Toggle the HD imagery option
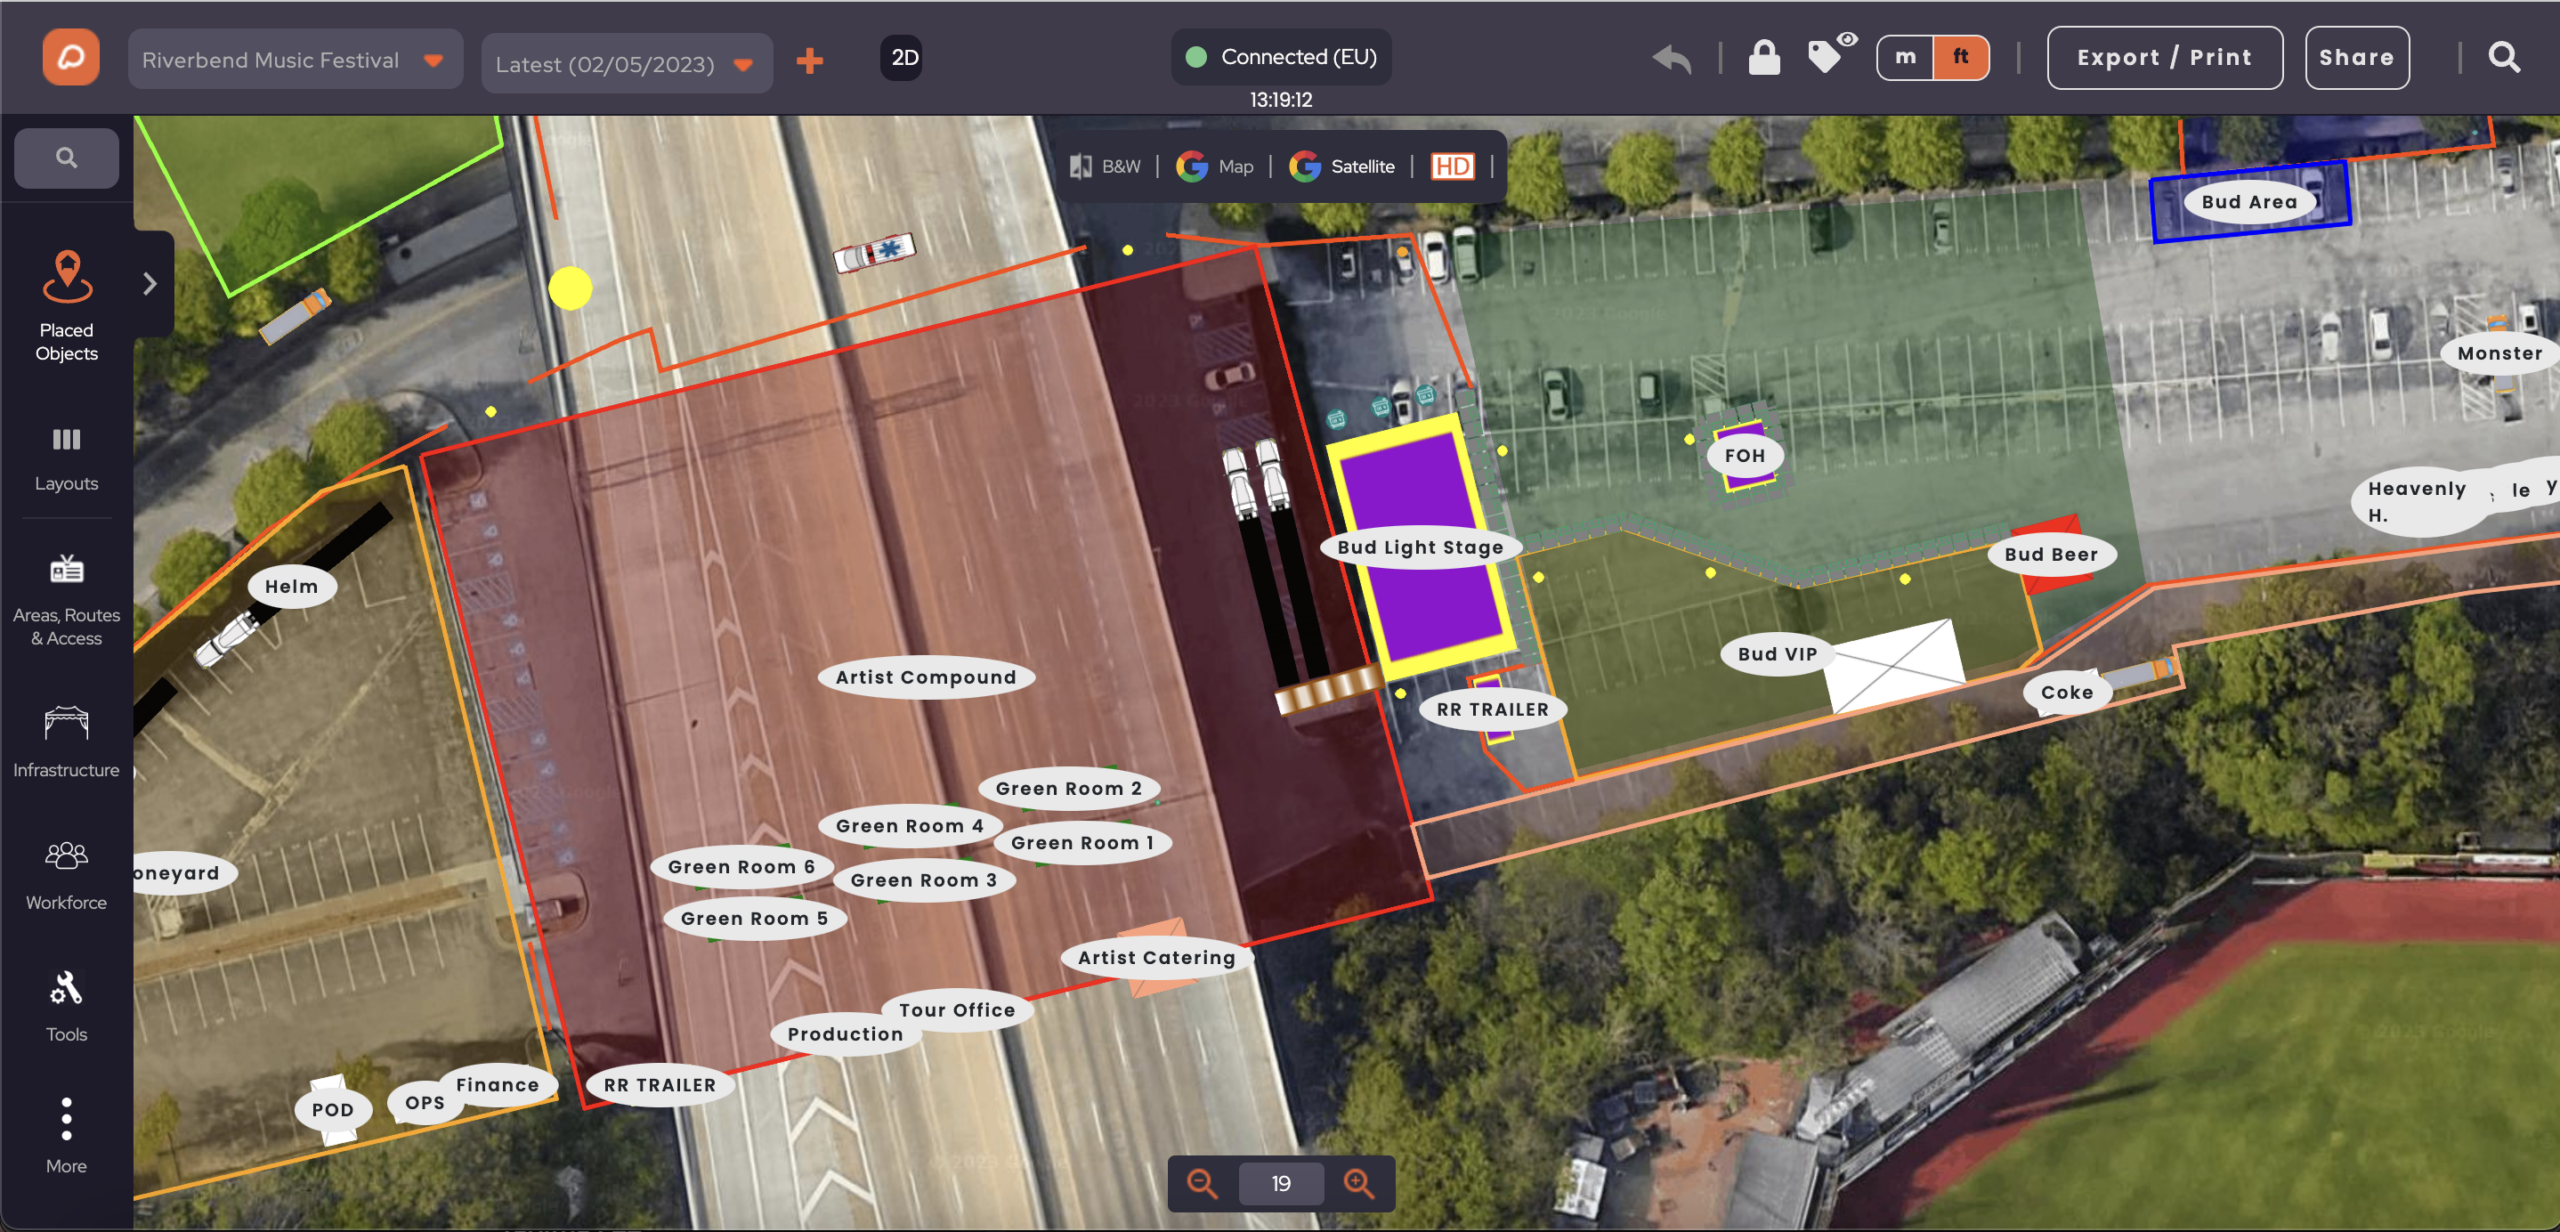The image size is (2560, 1232). (1453, 166)
